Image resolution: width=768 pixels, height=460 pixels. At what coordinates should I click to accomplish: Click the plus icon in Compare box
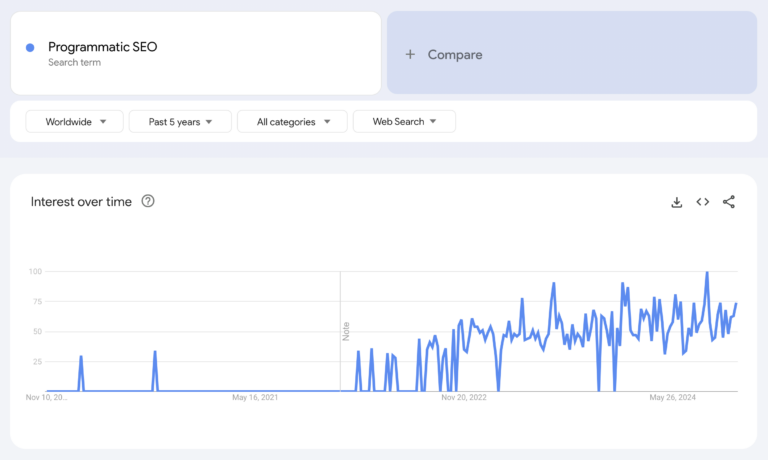(x=409, y=55)
